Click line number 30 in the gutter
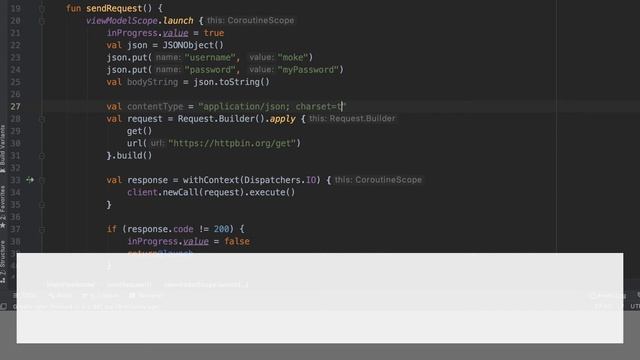This screenshot has width=640, height=360. [15, 143]
